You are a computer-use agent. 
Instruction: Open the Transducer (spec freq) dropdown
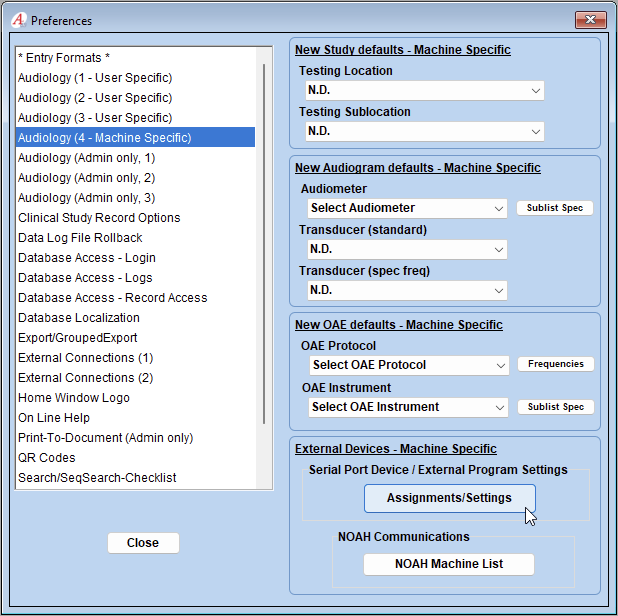(x=407, y=290)
